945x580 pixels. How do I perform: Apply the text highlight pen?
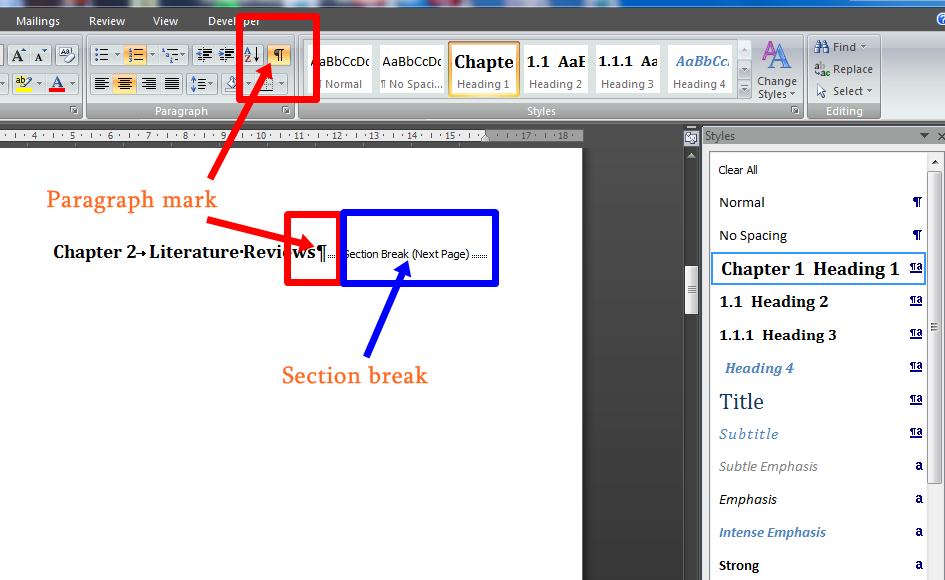(x=23, y=83)
